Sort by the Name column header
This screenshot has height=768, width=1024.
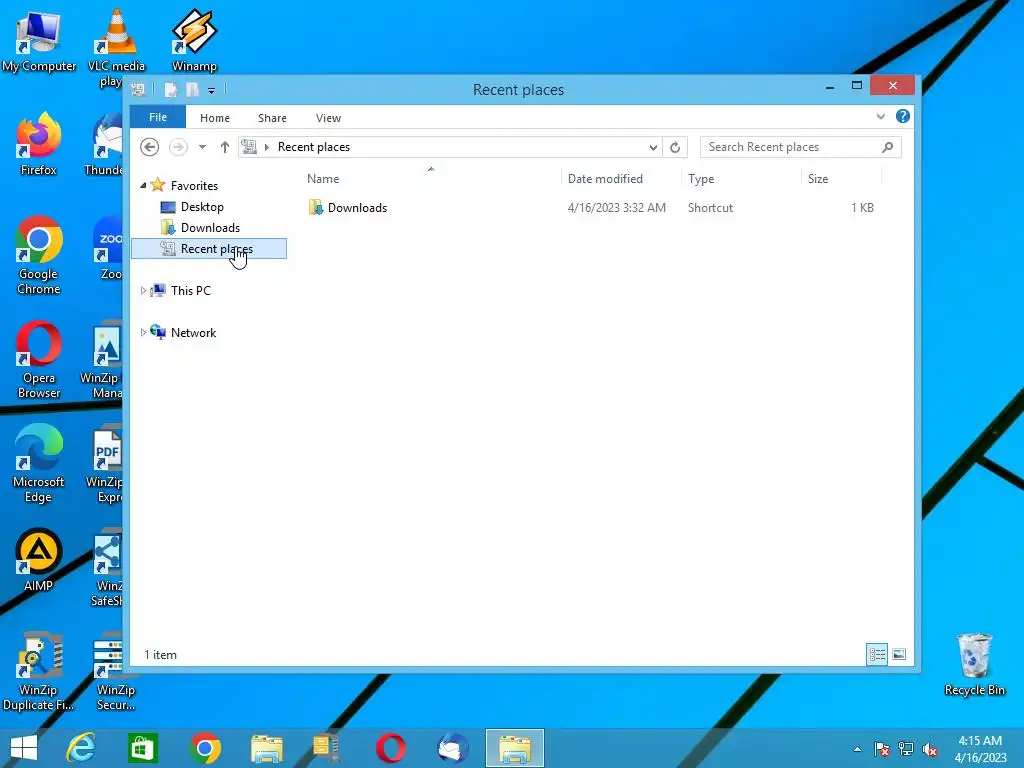pyautogui.click(x=431, y=179)
